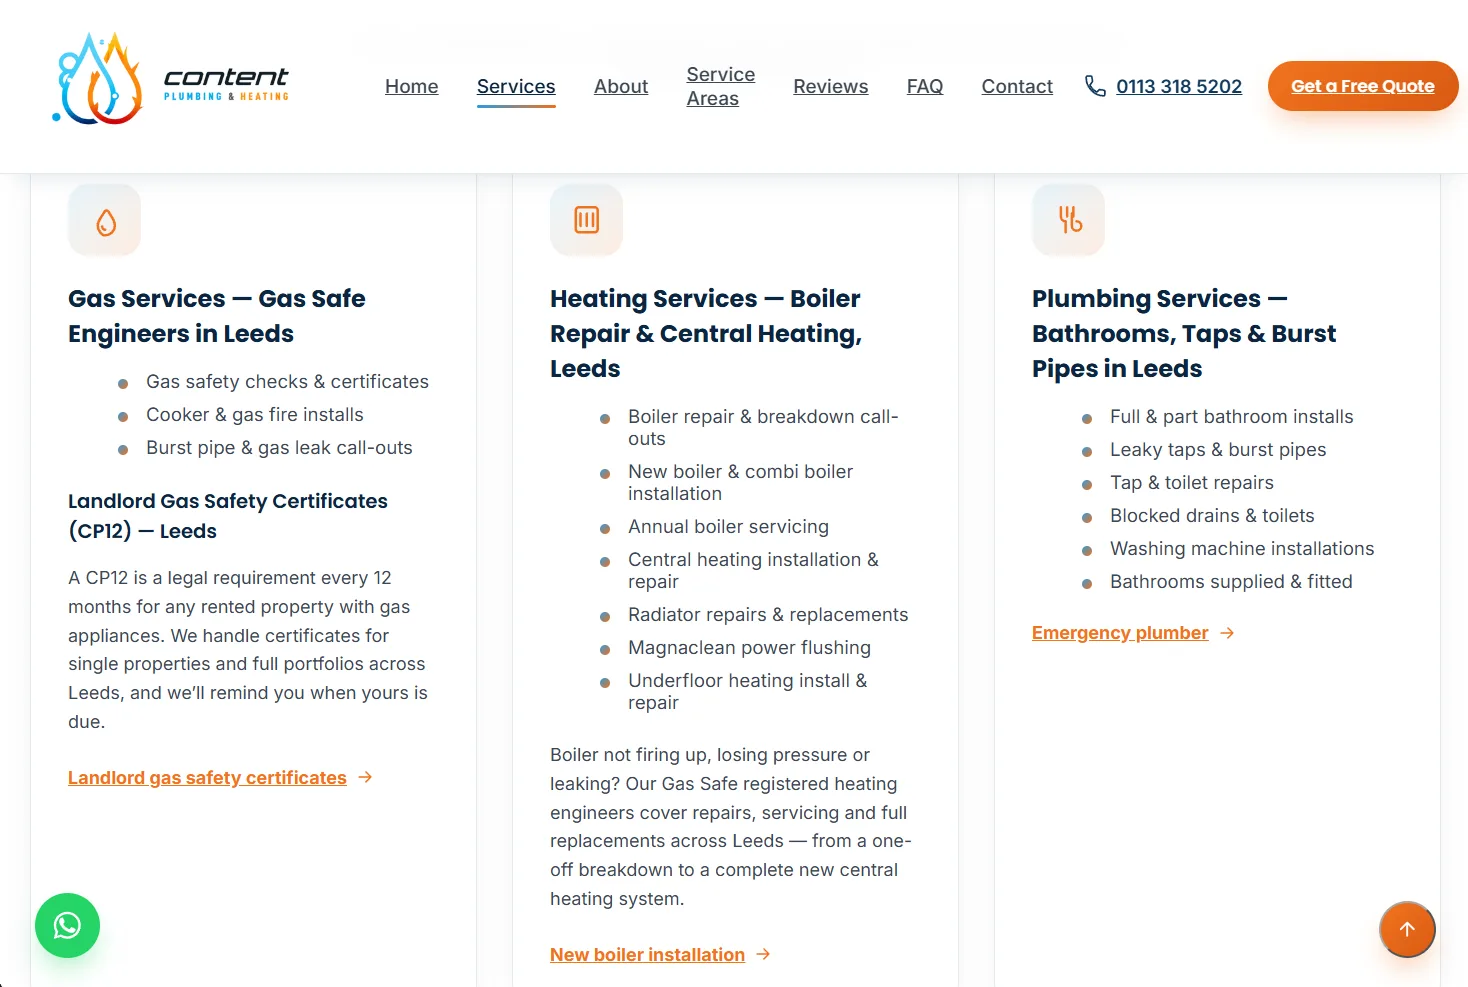Open WhatsApp chat floating button

point(67,925)
